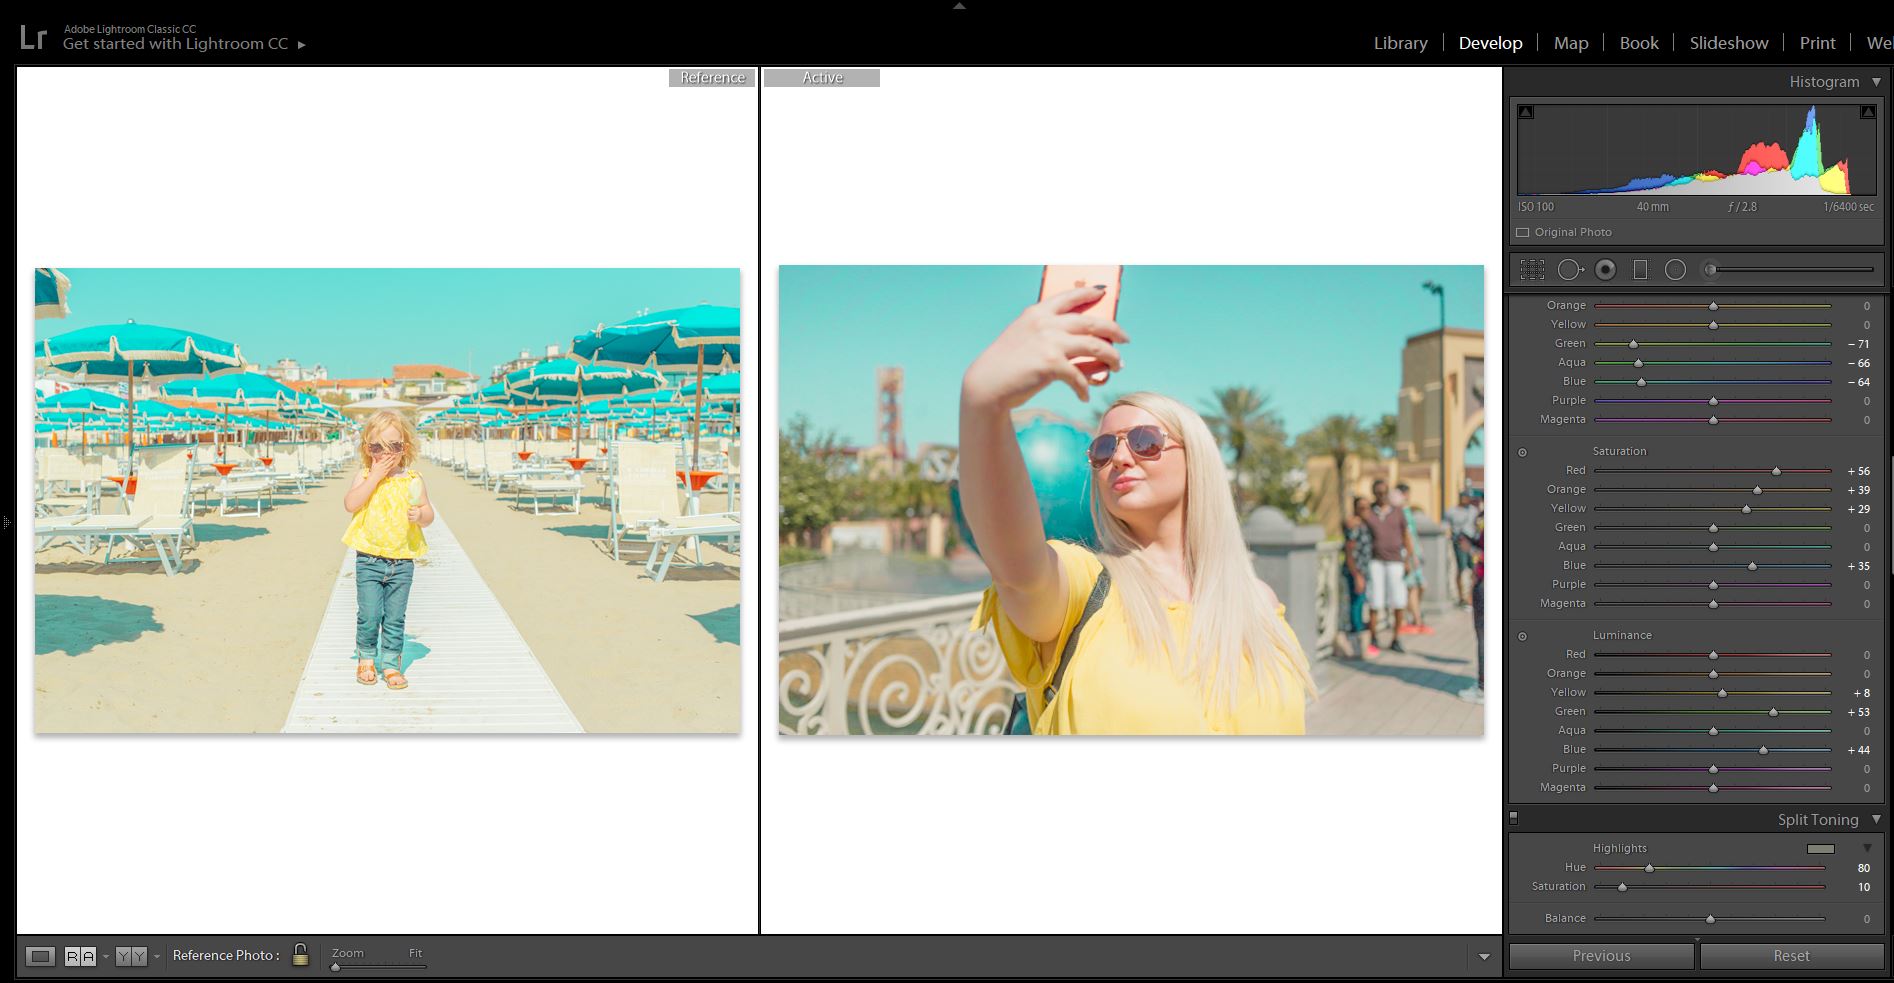This screenshot has width=1894, height=983.
Task: Click the ISO 100 text in histogram
Action: point(1536,207)
